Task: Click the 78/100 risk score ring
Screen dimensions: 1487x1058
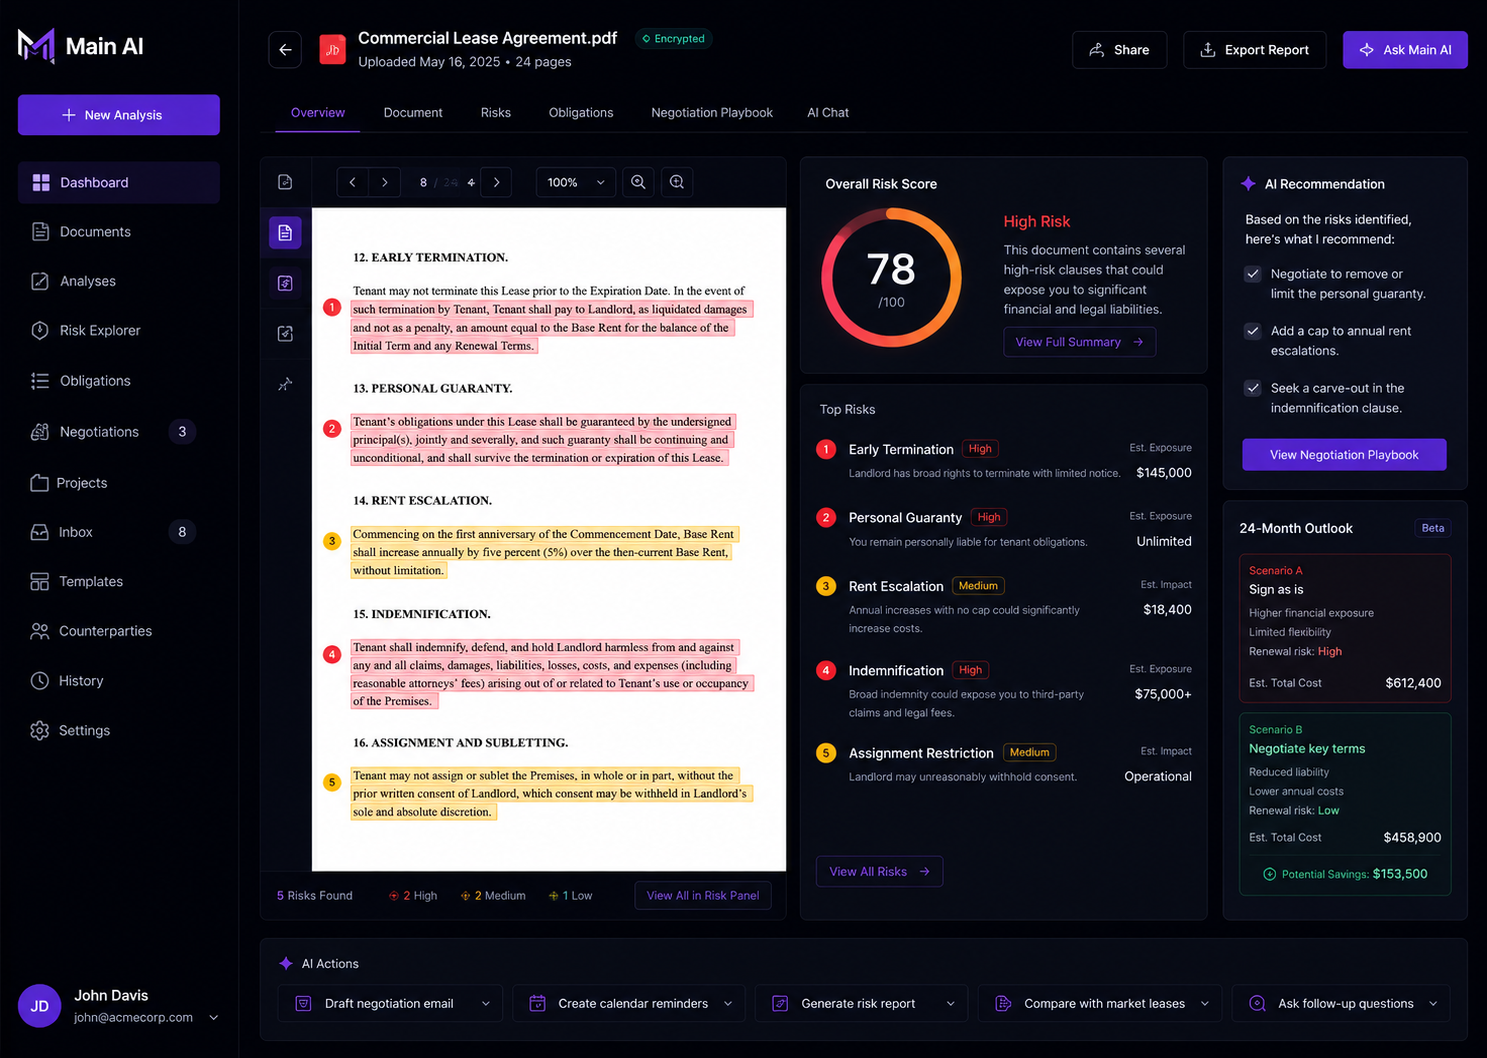Action: [x=891, y=278]
